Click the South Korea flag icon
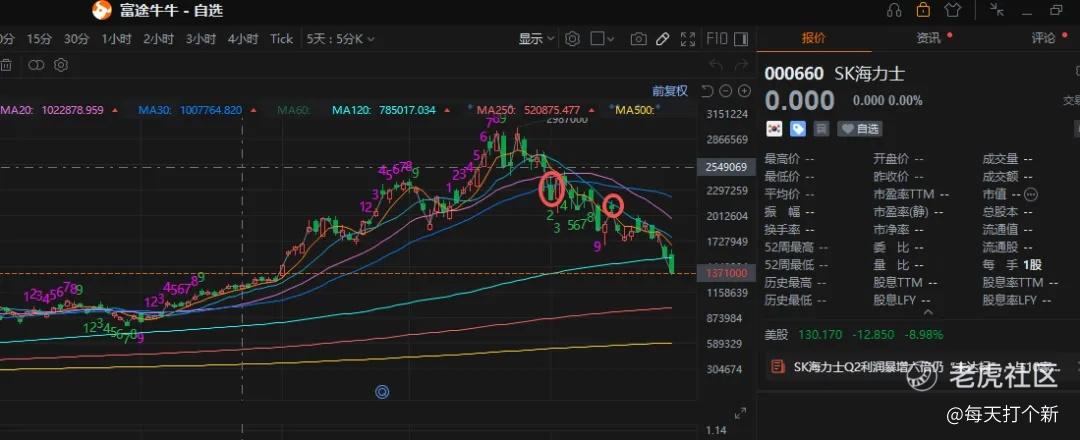 774,129
